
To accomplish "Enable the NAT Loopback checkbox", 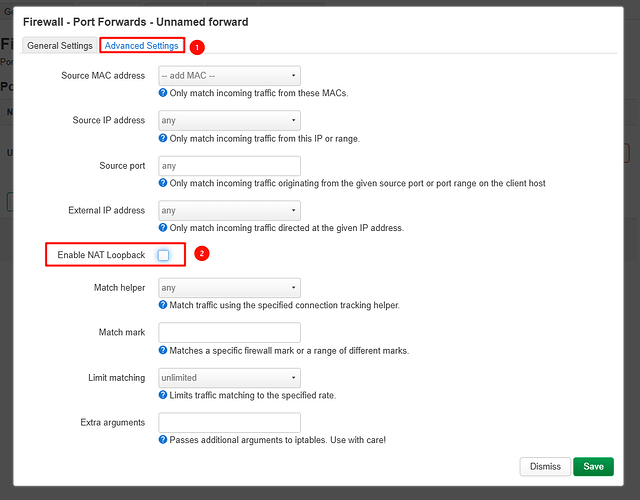I will click(x=164, y=255).
